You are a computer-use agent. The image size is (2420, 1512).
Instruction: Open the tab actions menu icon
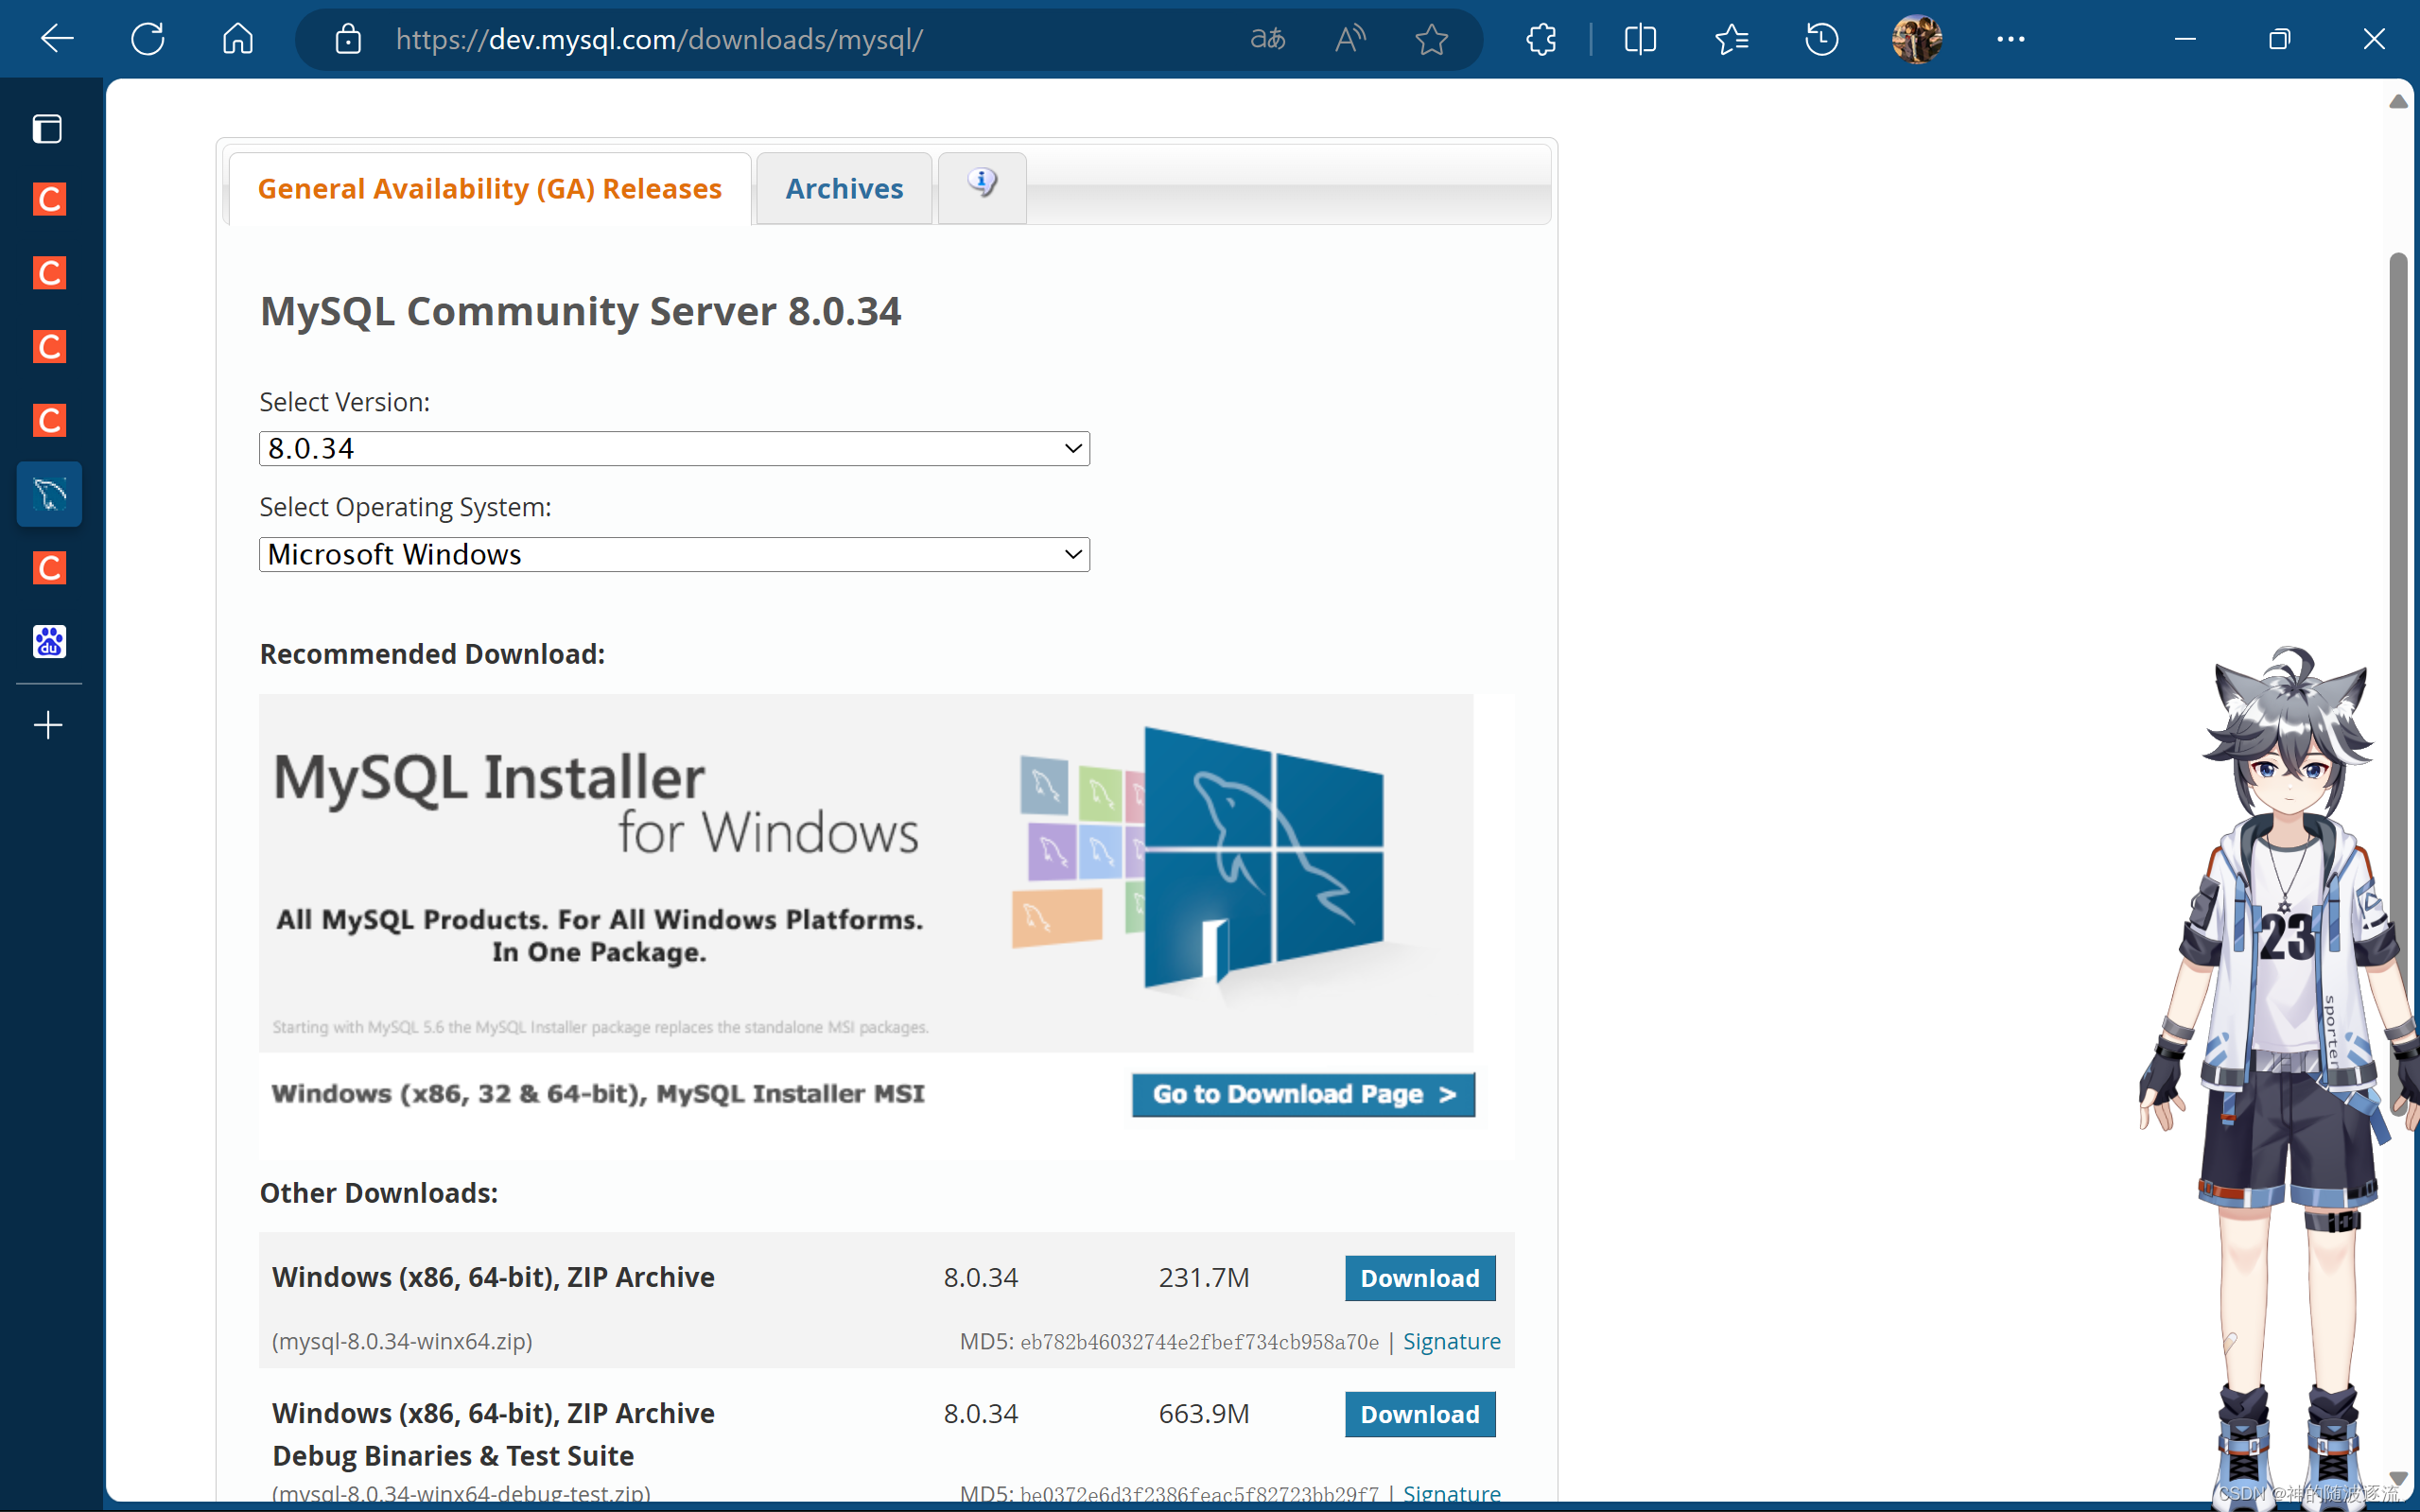tap(47, 128)
